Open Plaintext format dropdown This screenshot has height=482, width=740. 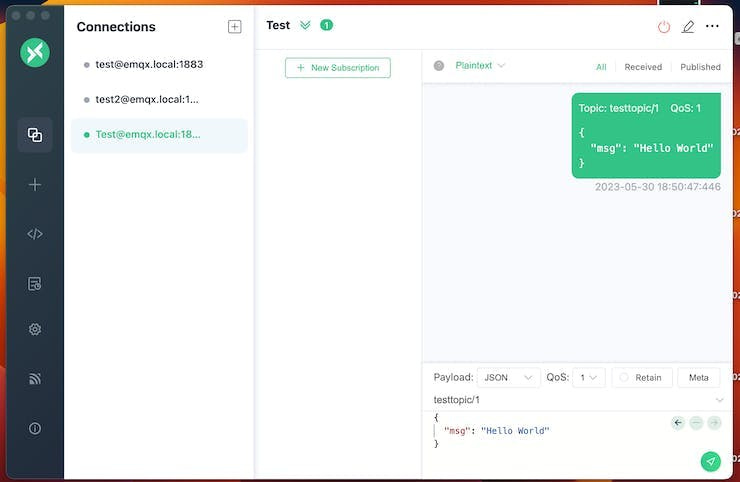click(x=480, y=66)
